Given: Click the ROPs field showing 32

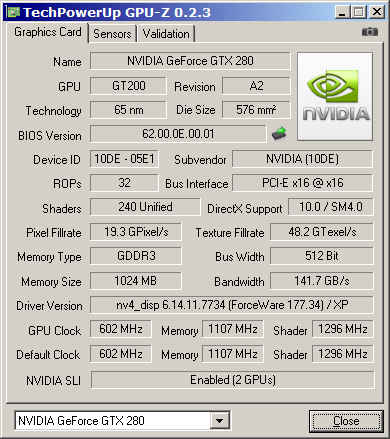Looking at the screenshot, I should (124, 183).
